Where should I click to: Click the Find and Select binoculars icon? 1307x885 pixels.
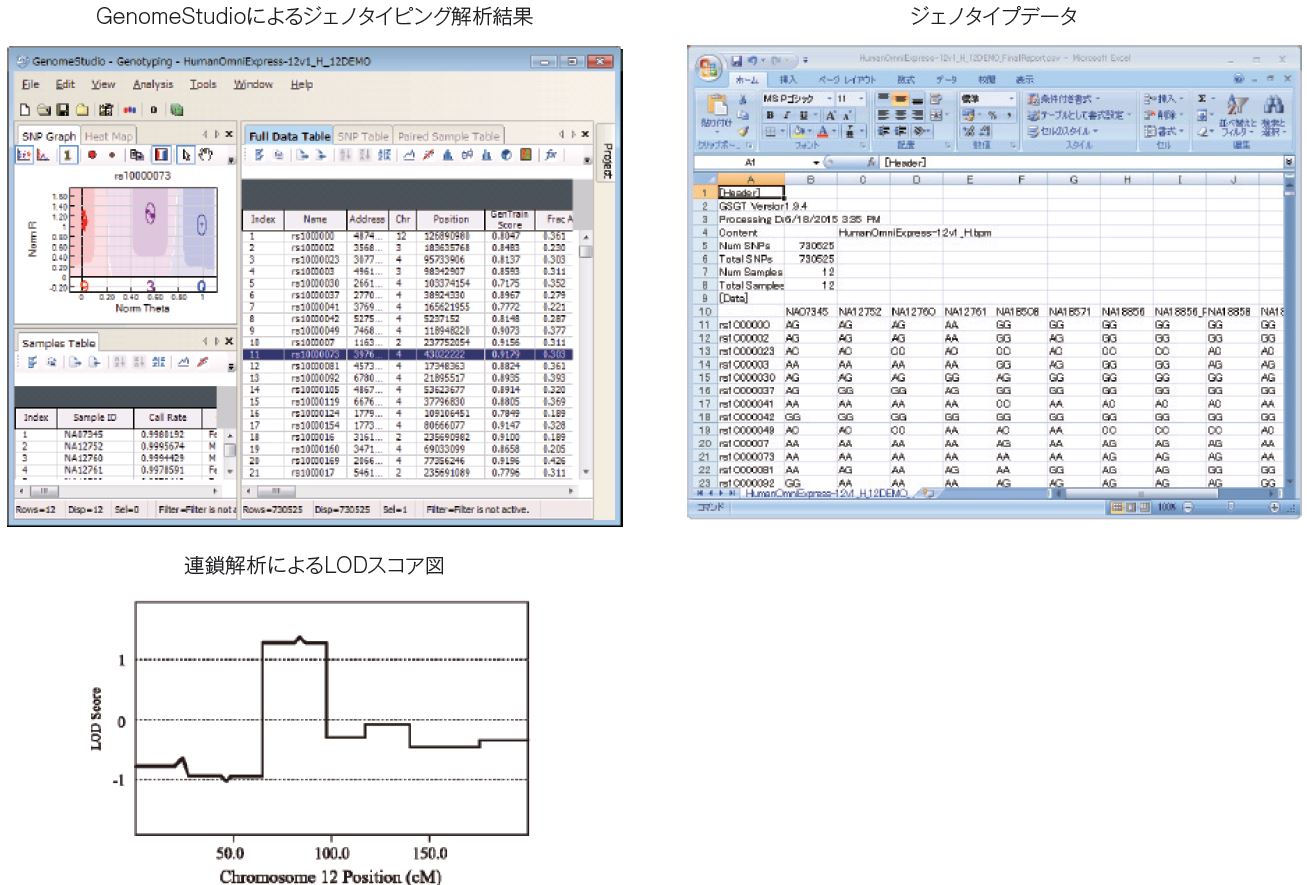tap(1274, 106)
